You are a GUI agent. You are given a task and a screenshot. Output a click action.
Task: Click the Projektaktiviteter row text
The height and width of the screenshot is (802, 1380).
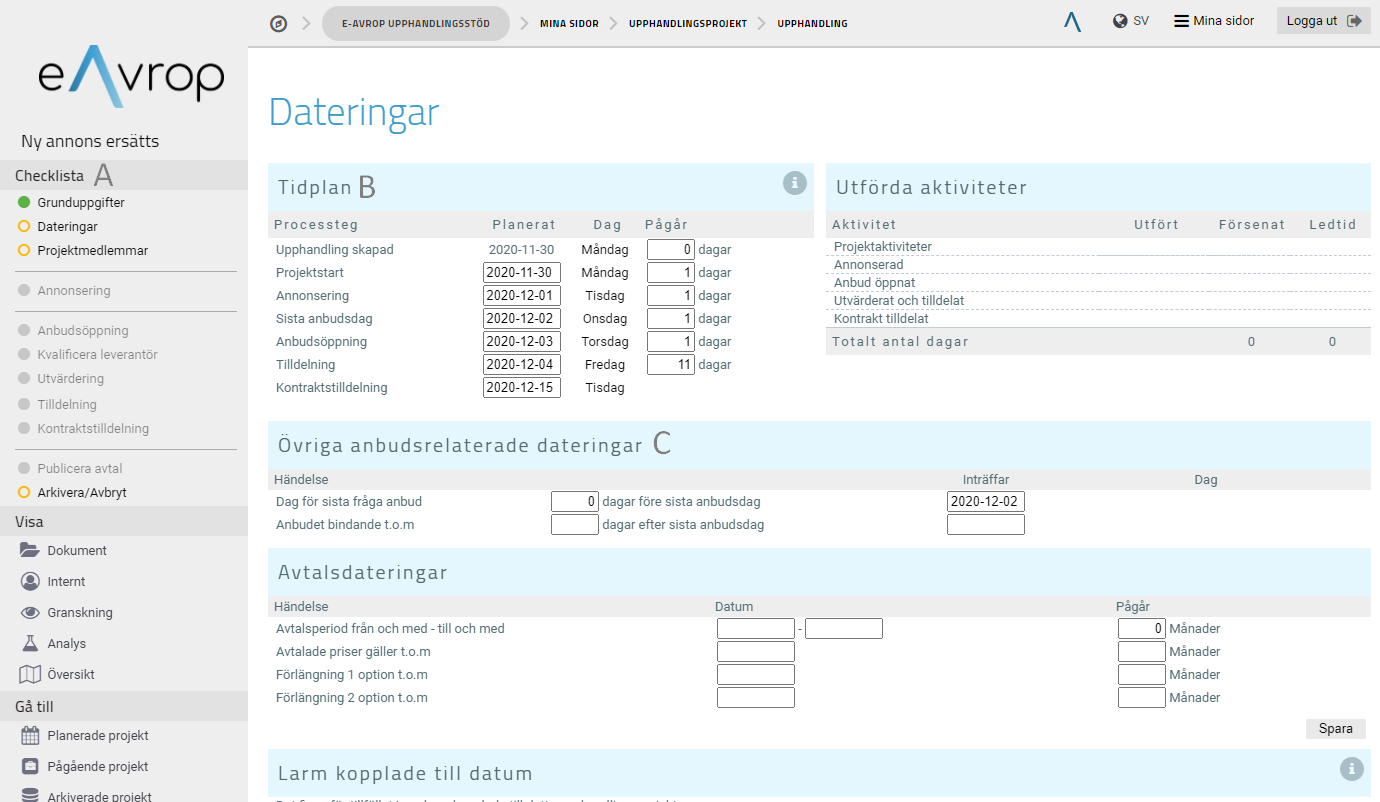883,247
